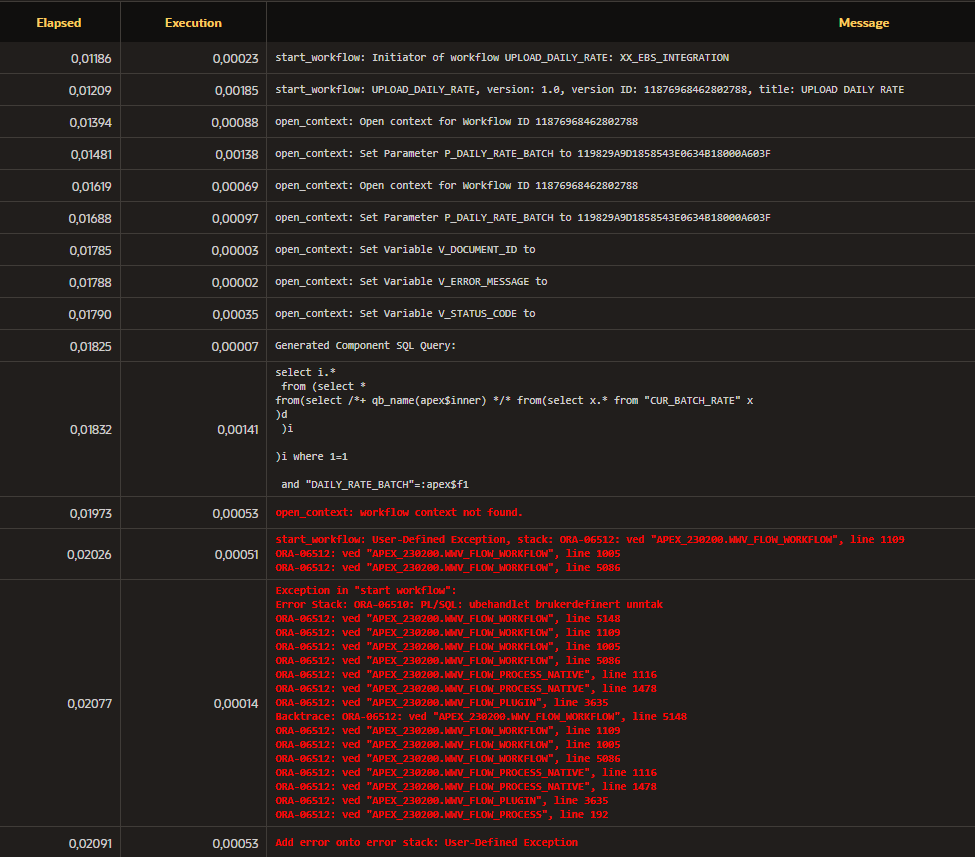The width and height of the screenshot is (975, 857).
Task: Select the UPLOAD_DAILY_RATE version 1.0 row
Action: (x=590, y=90)
